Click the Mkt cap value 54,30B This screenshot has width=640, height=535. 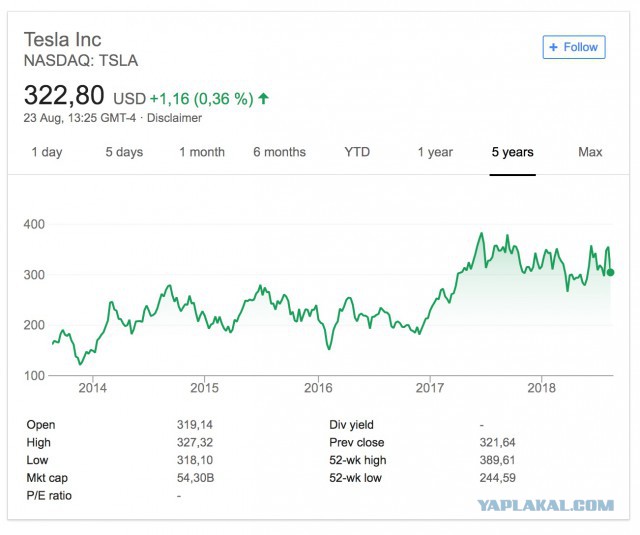[195, 478]
